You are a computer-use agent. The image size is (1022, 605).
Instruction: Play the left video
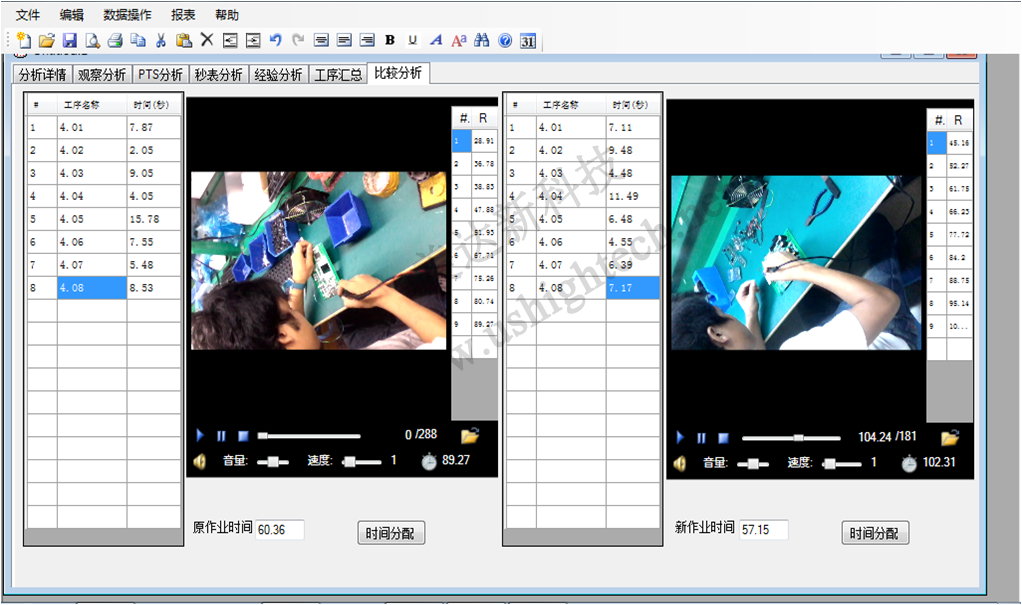(200, 436)
